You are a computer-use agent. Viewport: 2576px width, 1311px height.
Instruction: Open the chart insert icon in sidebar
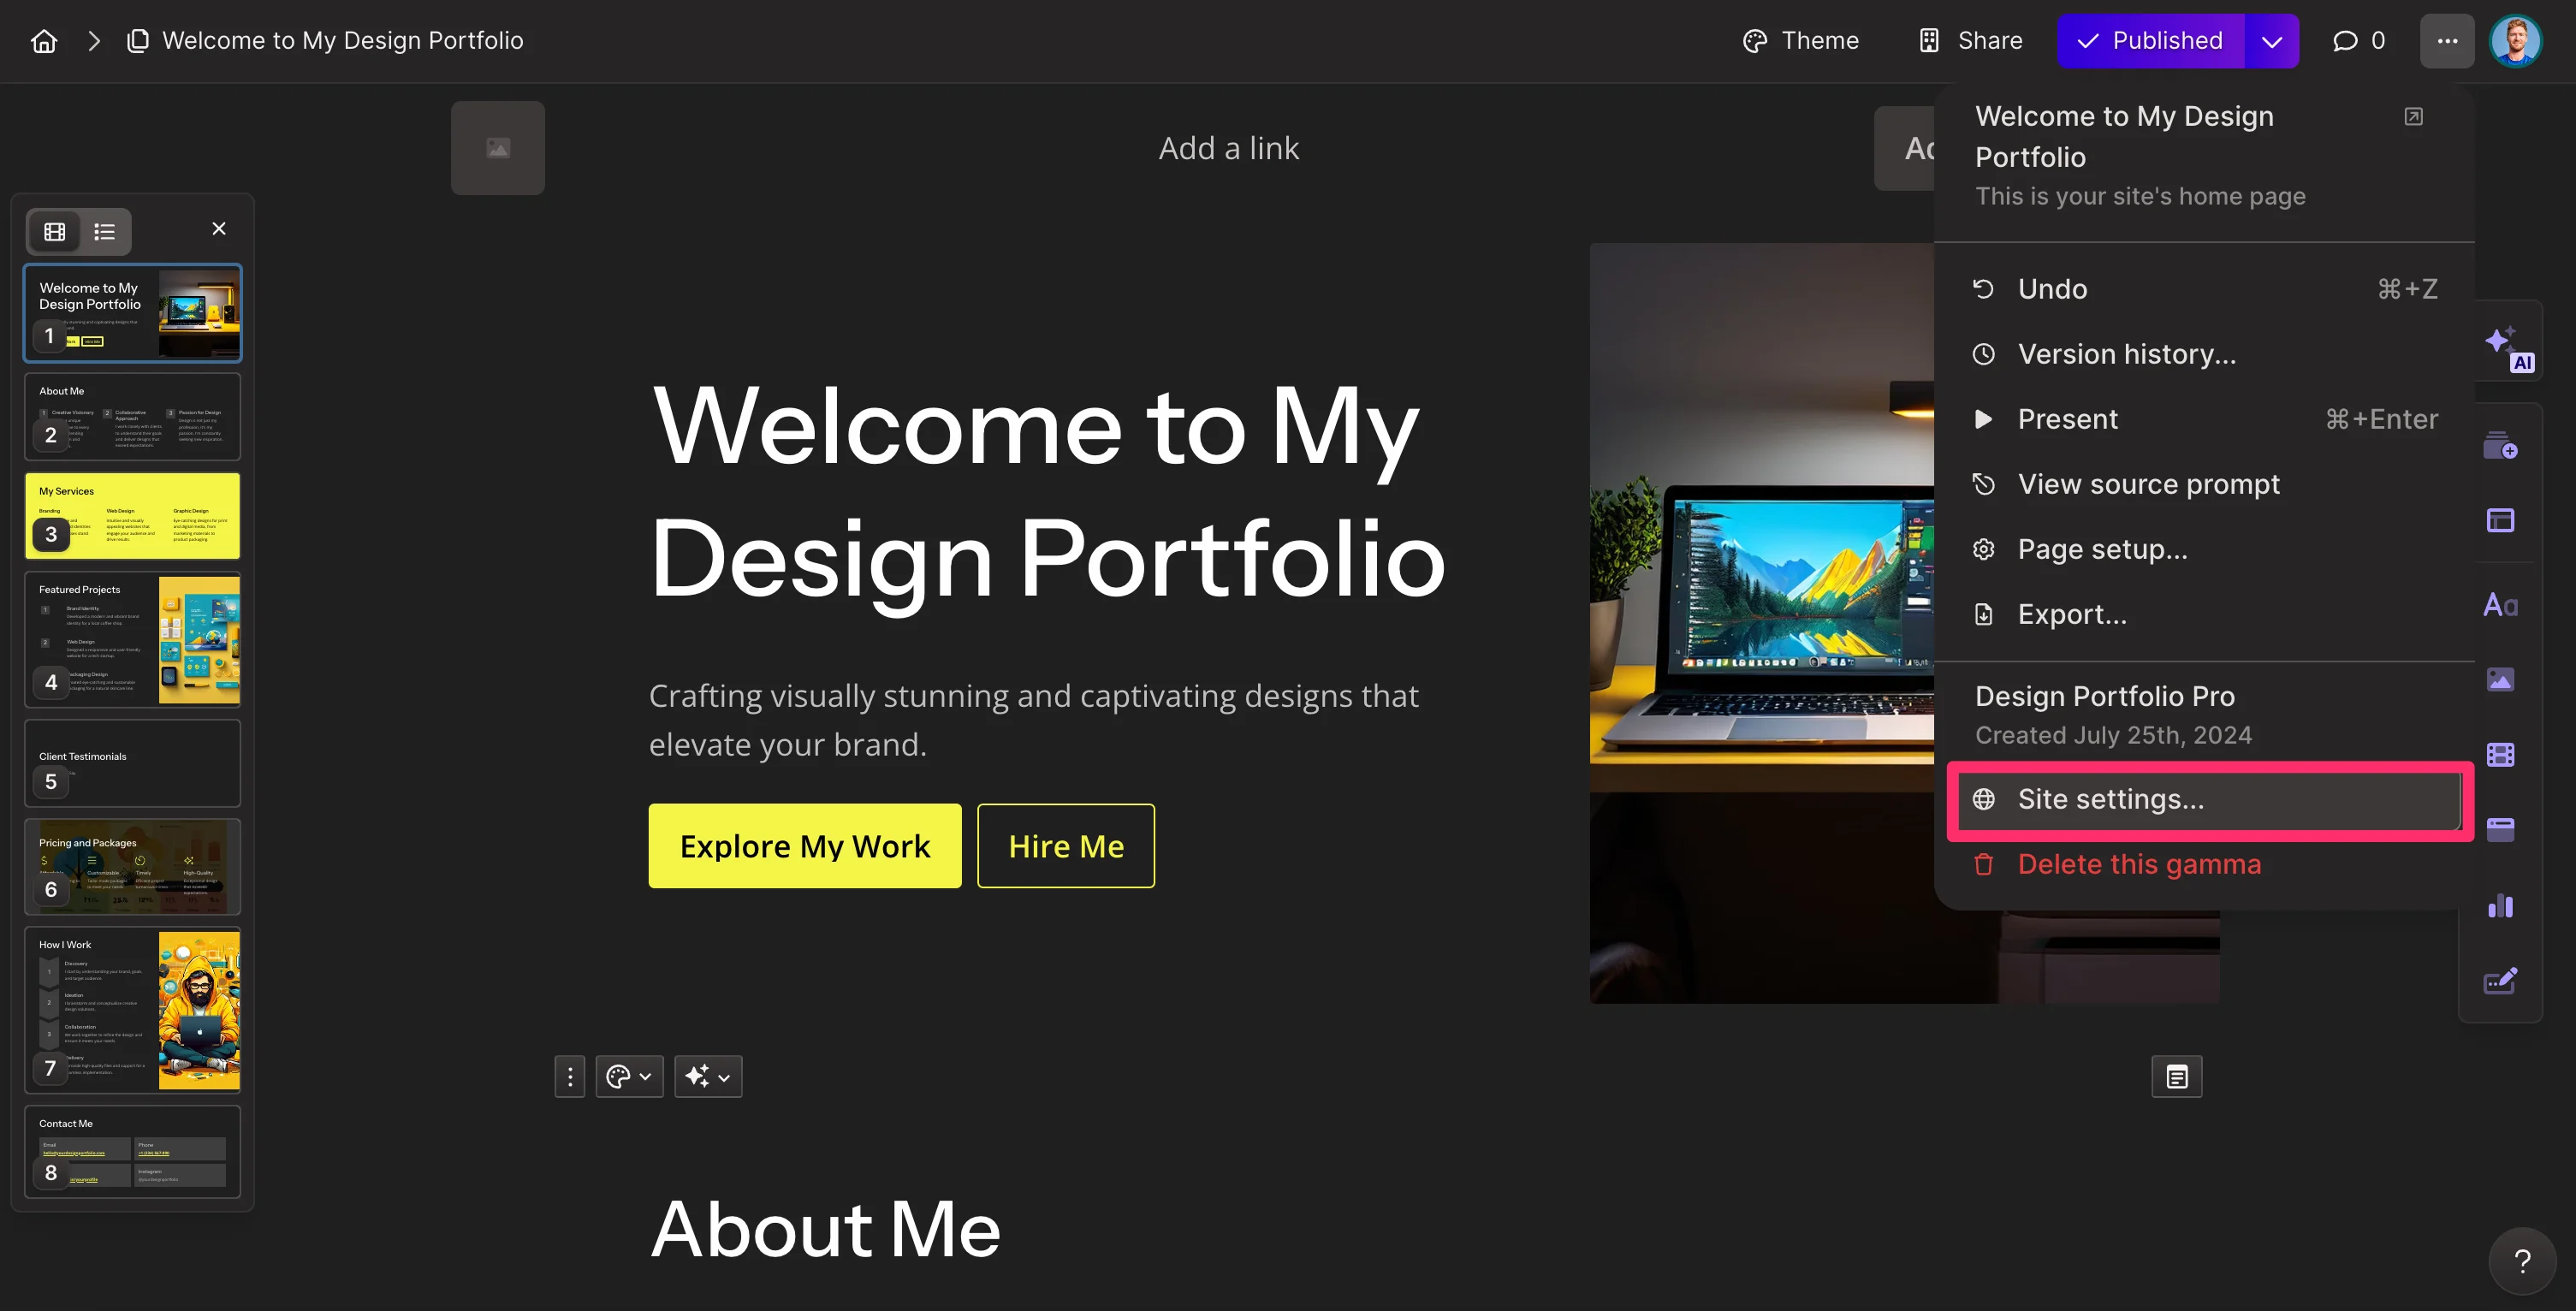click(2500, 905)
